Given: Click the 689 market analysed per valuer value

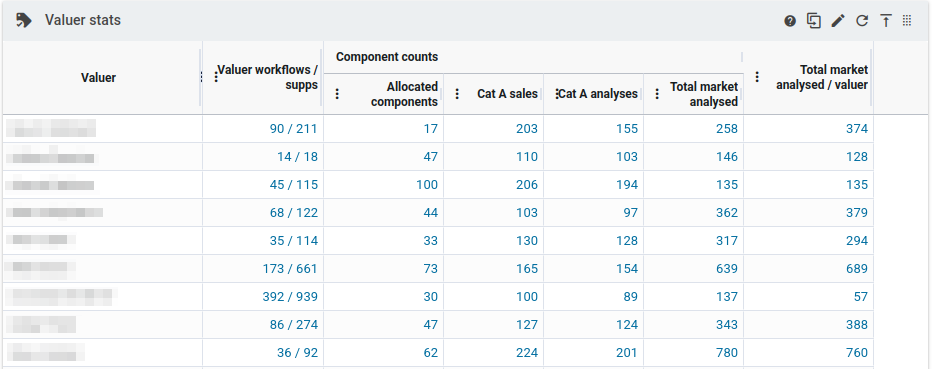Looking at the screenshot, I should pos(857,269).
